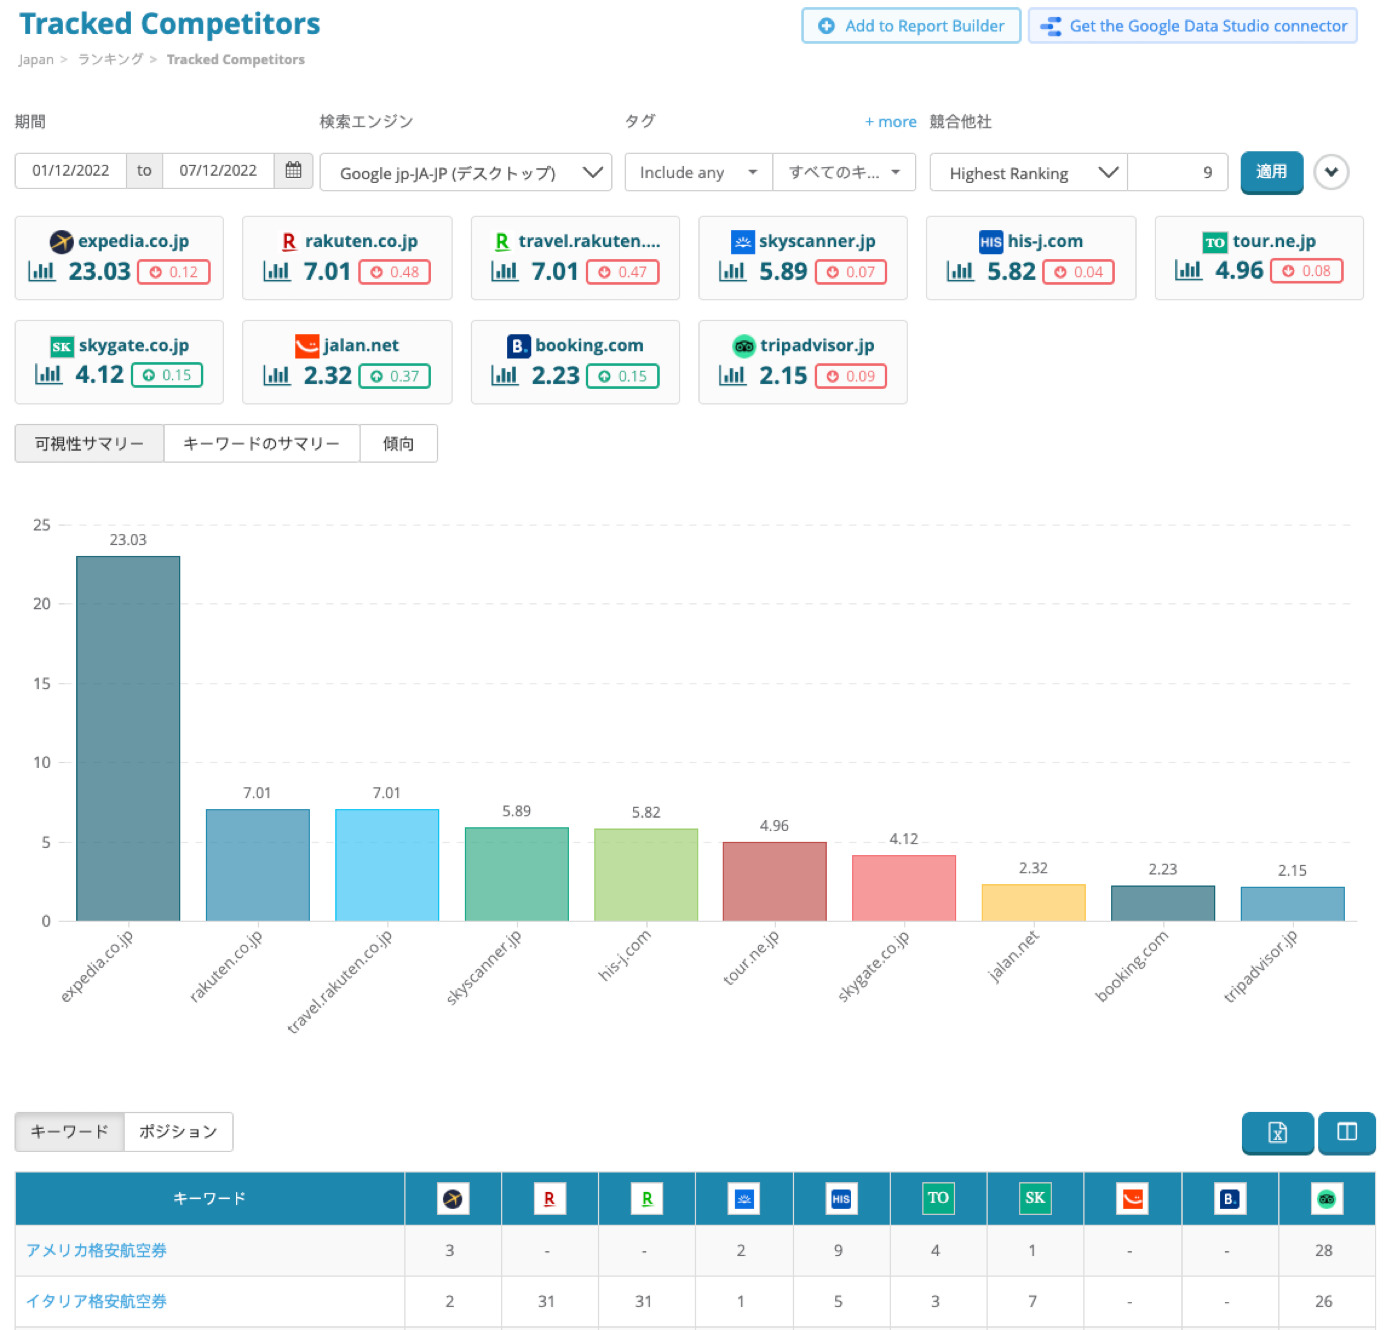Click Jalan logo in table header
1392x1330 pixels.
(1132, 1198)
